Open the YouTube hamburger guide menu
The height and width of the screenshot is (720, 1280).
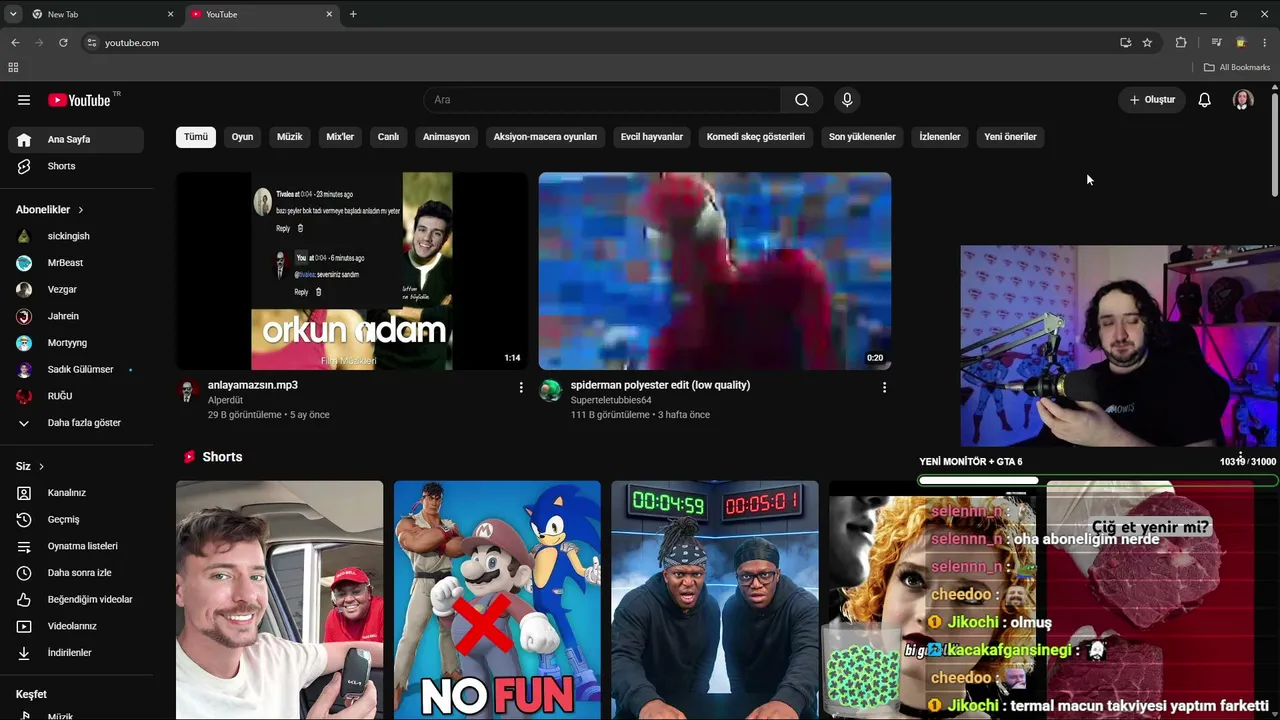click(24, 100)
